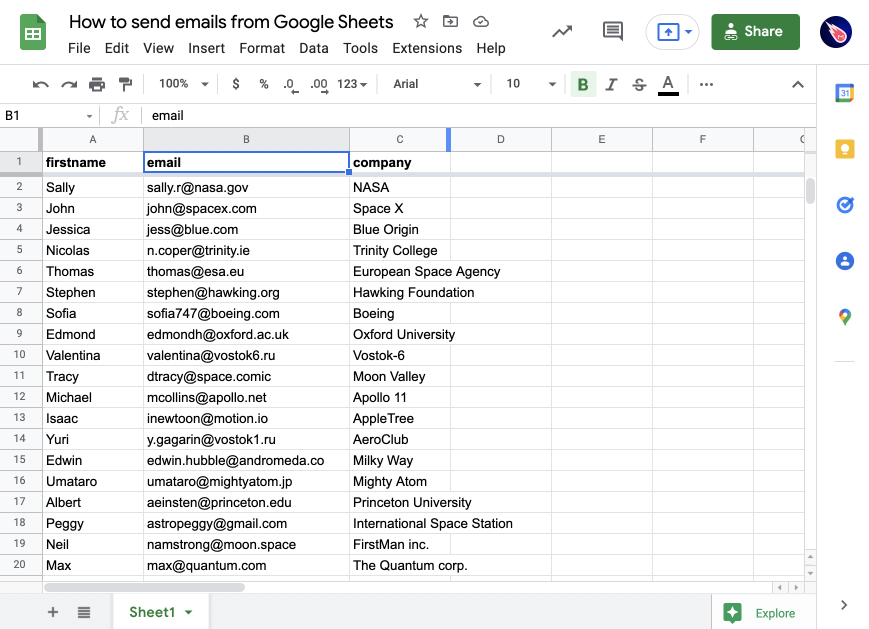Screen dimensions: 869x629
Task: Open the Google Sheets home icon
Action: point(33,33)
